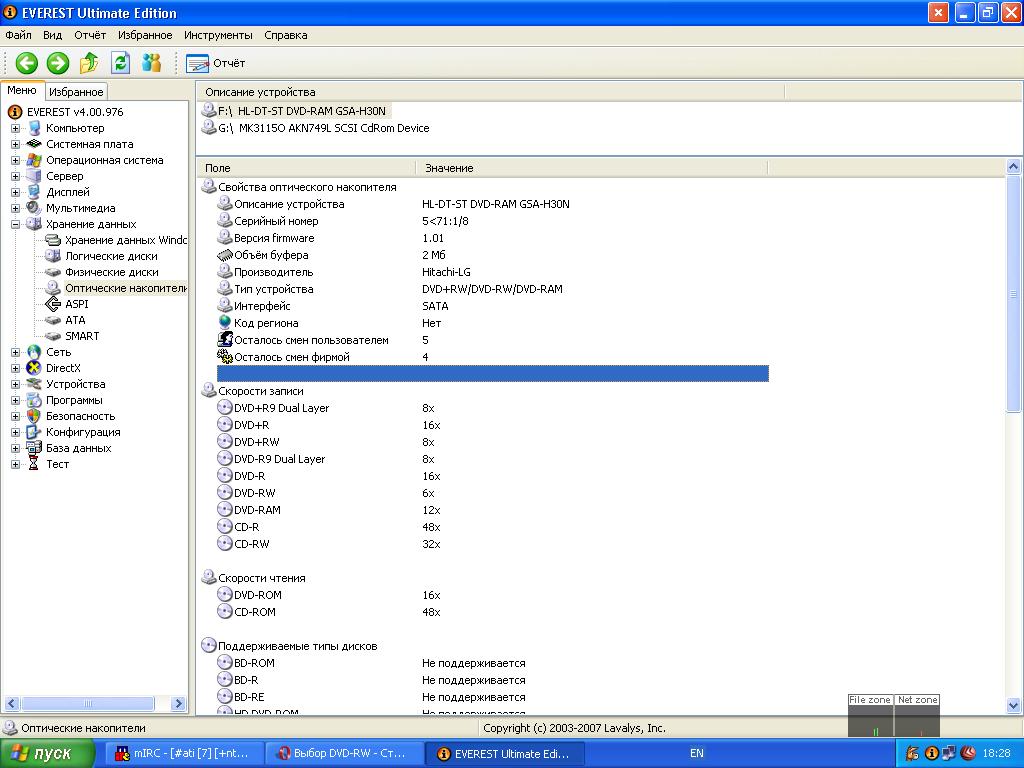This screenshot has width=1024, height=768.
Task: Open the Инструменты menu
Action: point(218,35)
